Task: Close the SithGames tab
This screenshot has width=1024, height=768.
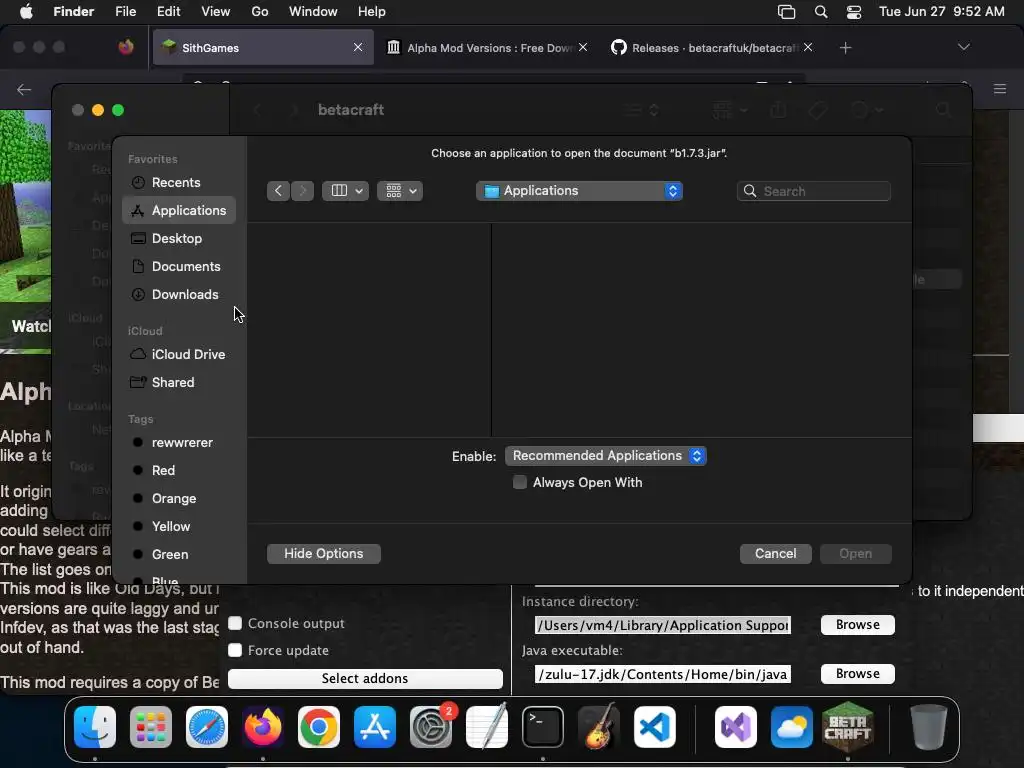Action: [358, 47]
